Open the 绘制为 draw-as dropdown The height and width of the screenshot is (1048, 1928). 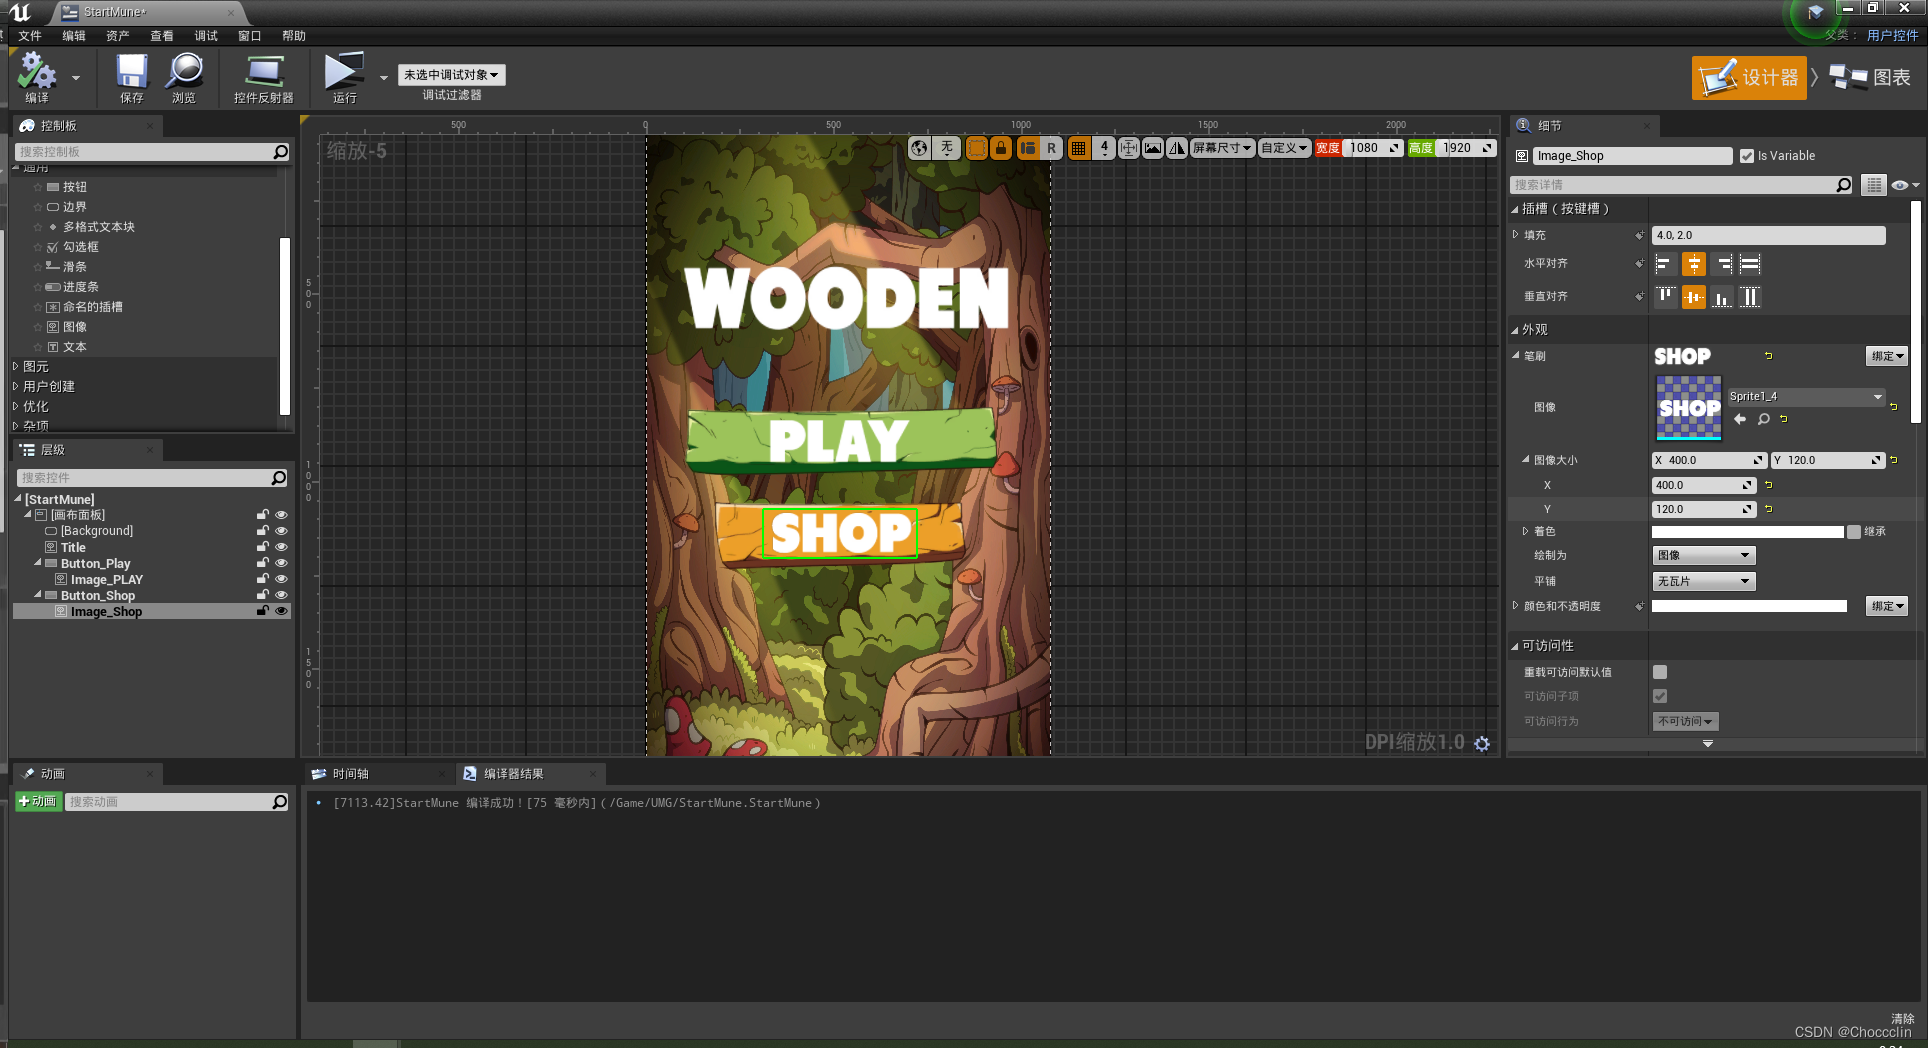tap(1703, 555)
